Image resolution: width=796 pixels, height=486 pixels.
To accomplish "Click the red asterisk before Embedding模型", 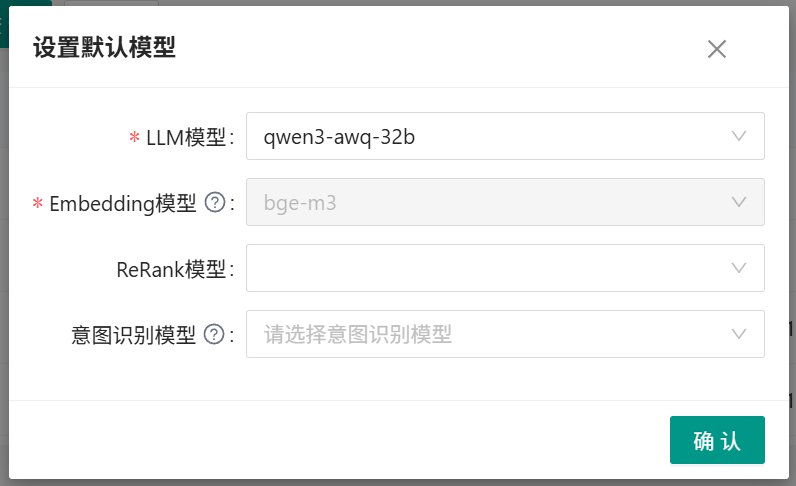I will pyautogui.click(x=38, y=204).
